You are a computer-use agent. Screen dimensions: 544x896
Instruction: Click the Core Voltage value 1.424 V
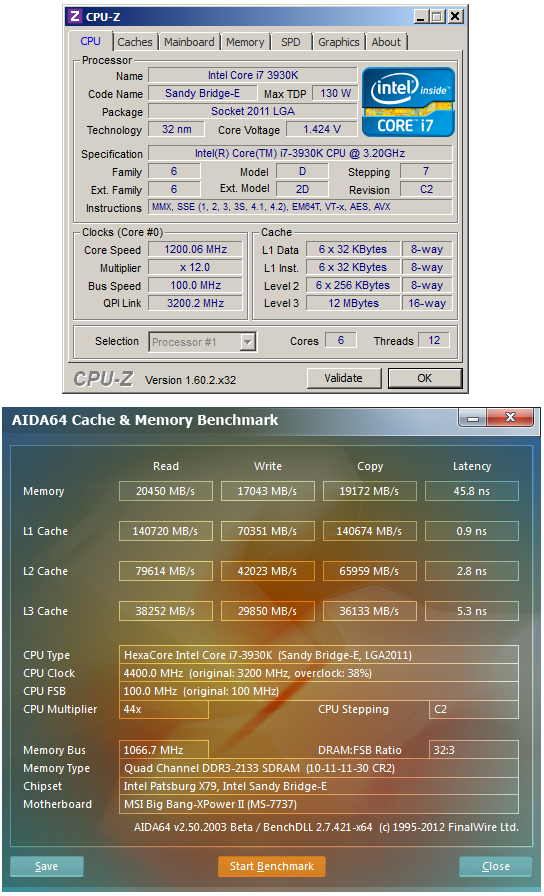coord(322,129)
